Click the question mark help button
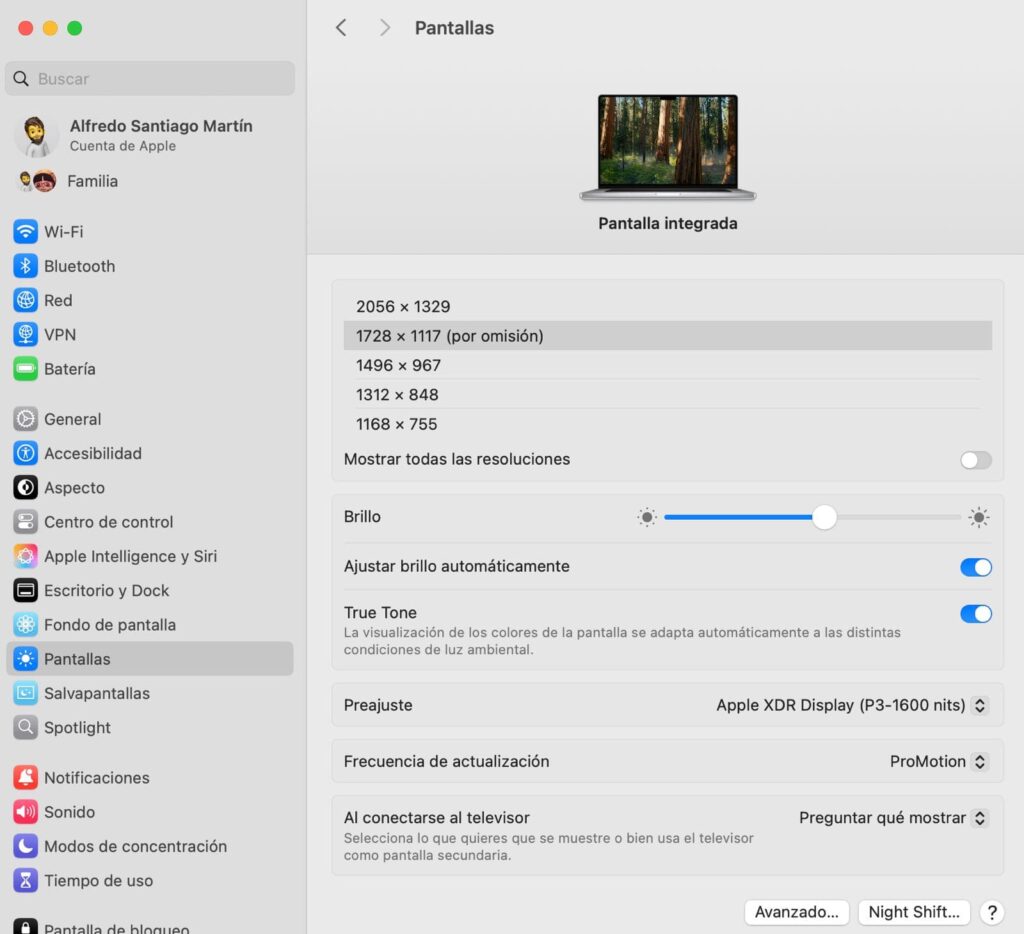The image size is (1024, 934). coord(991,912)
